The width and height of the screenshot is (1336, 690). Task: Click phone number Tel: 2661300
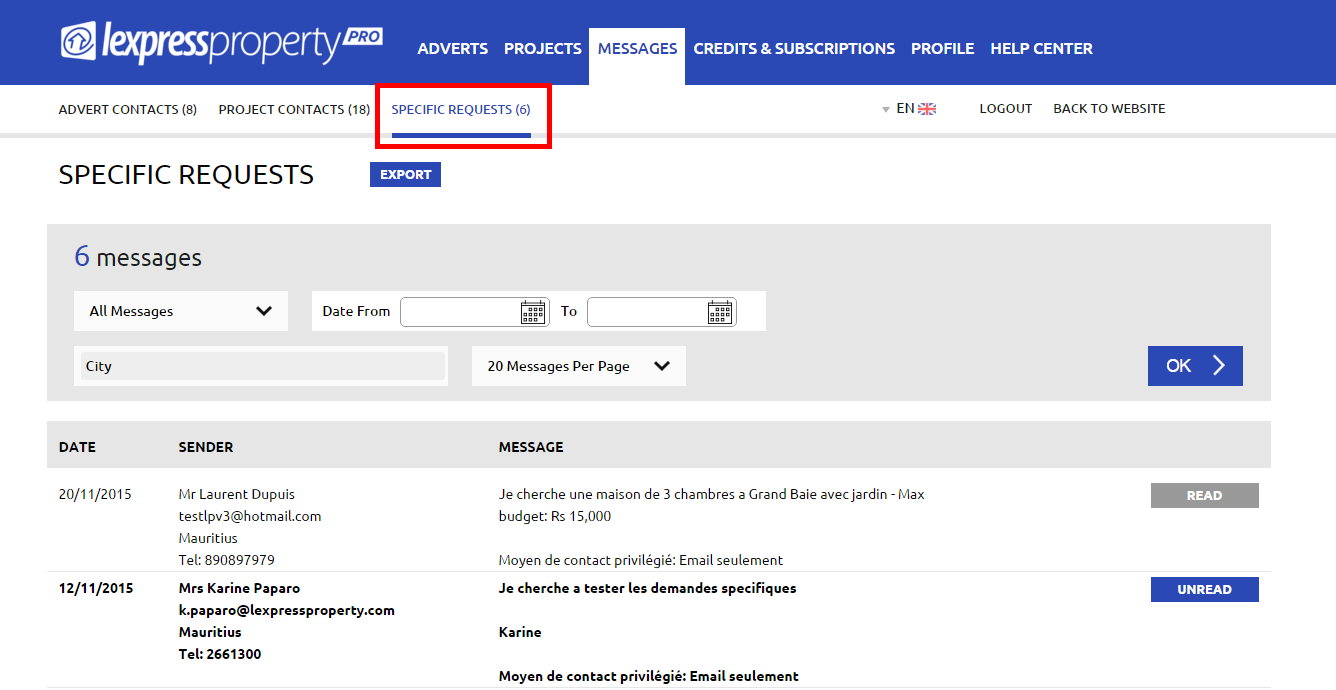[x=221, y=654]
